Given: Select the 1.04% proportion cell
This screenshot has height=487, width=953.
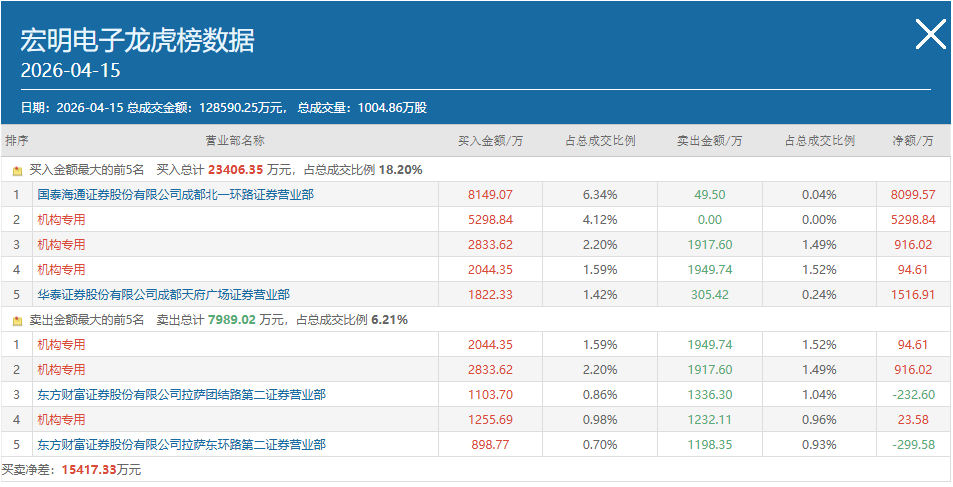Looking at the screenshot, I should pyautogui.click(x=819, y=395).
